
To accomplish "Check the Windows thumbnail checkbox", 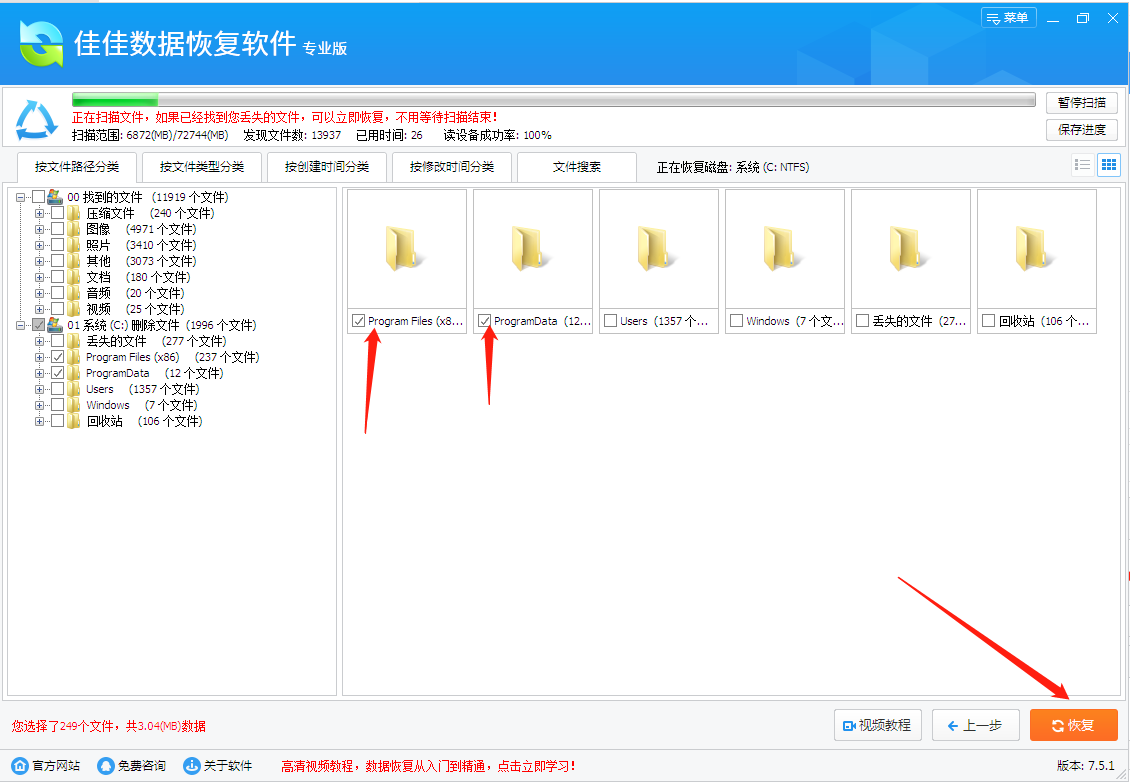I will click(x=737, y=321).
